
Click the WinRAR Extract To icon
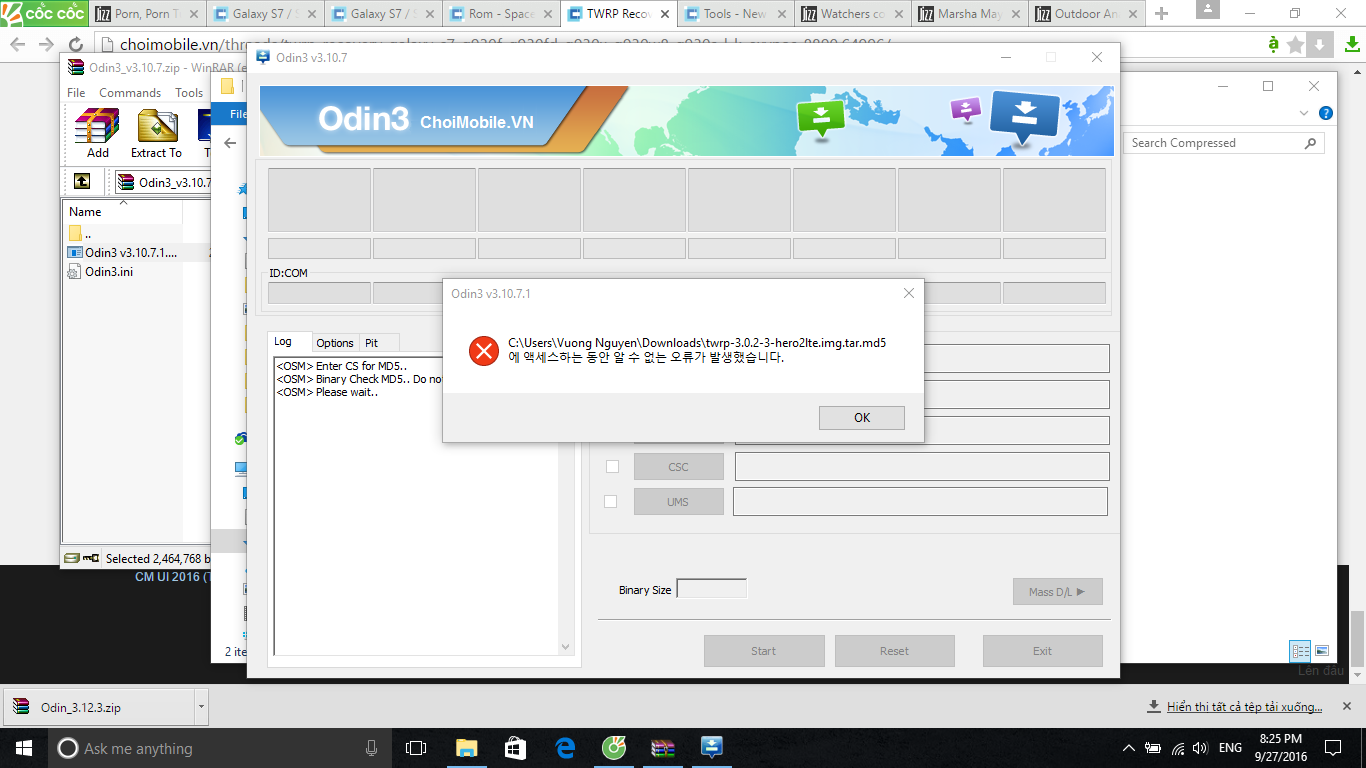[156, 133]
